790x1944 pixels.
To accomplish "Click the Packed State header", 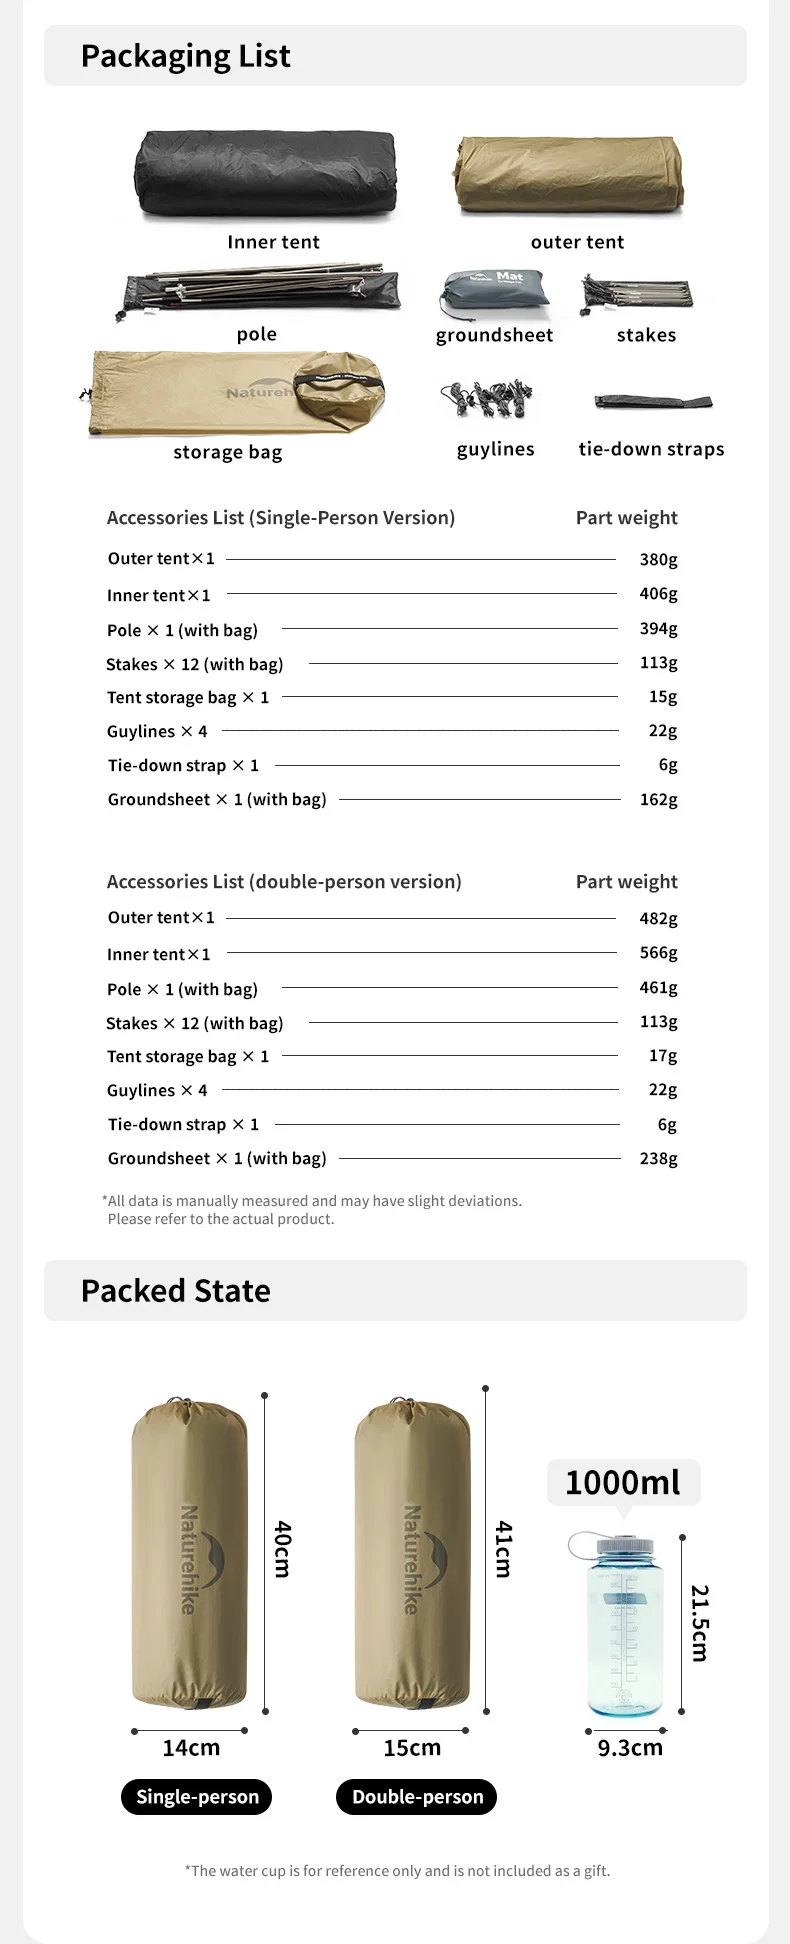I will pos(176,1291).
